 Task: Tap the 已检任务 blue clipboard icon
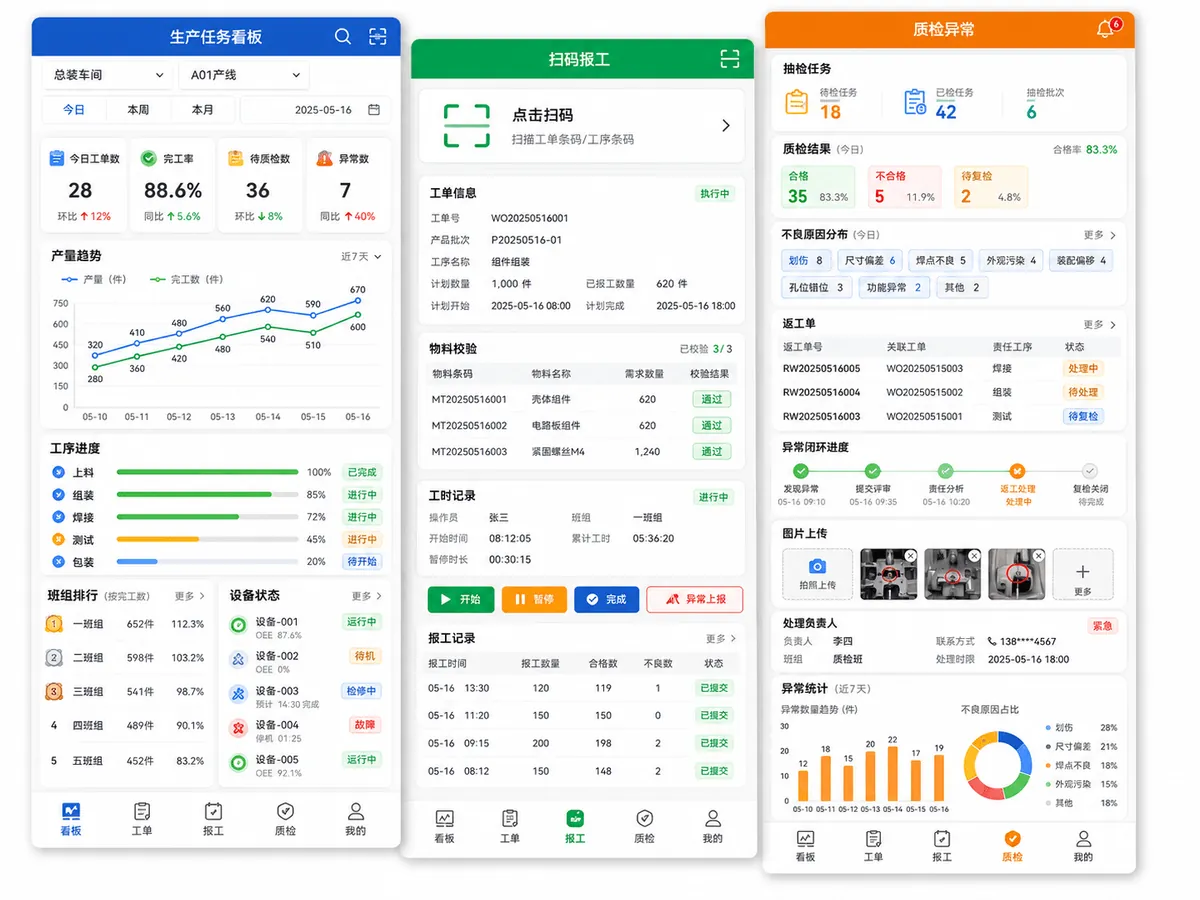(915, 102)
